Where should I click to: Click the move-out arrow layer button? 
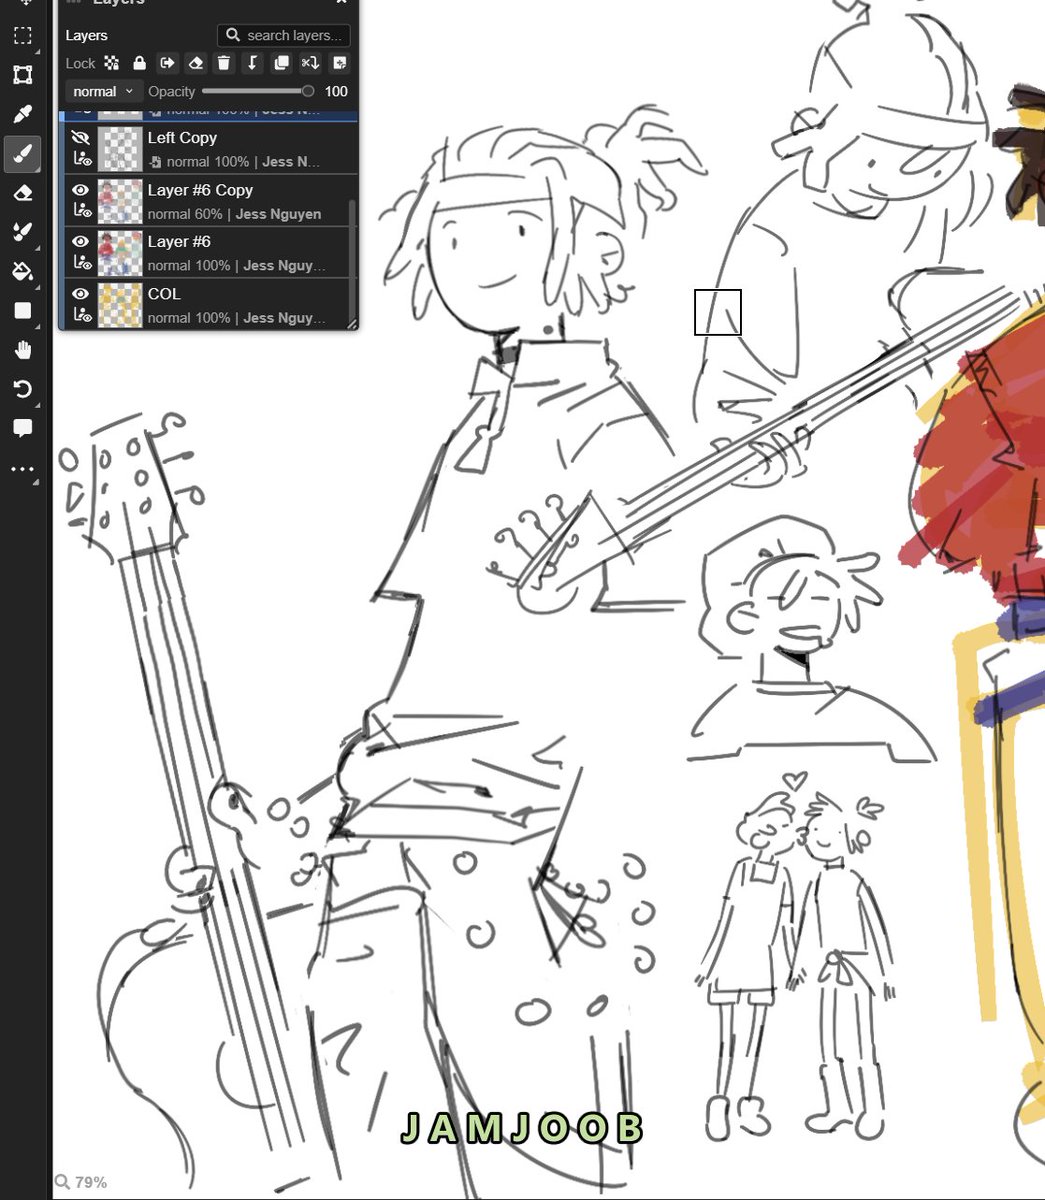point(167,63)
